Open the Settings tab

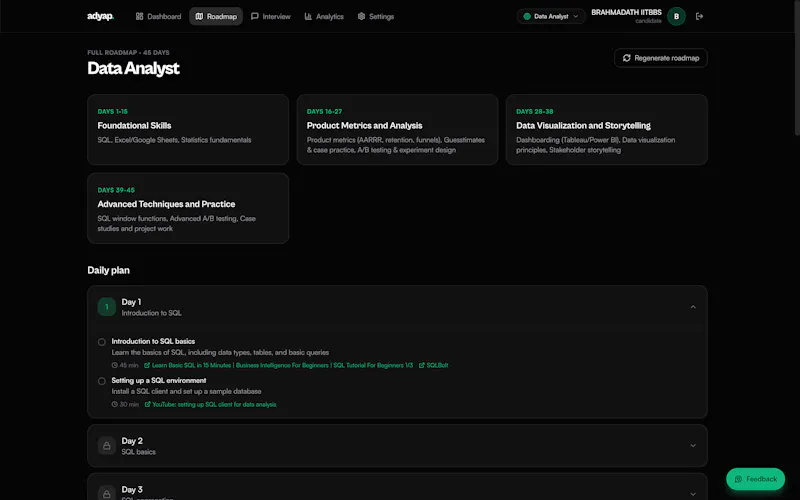pos(376,16)
